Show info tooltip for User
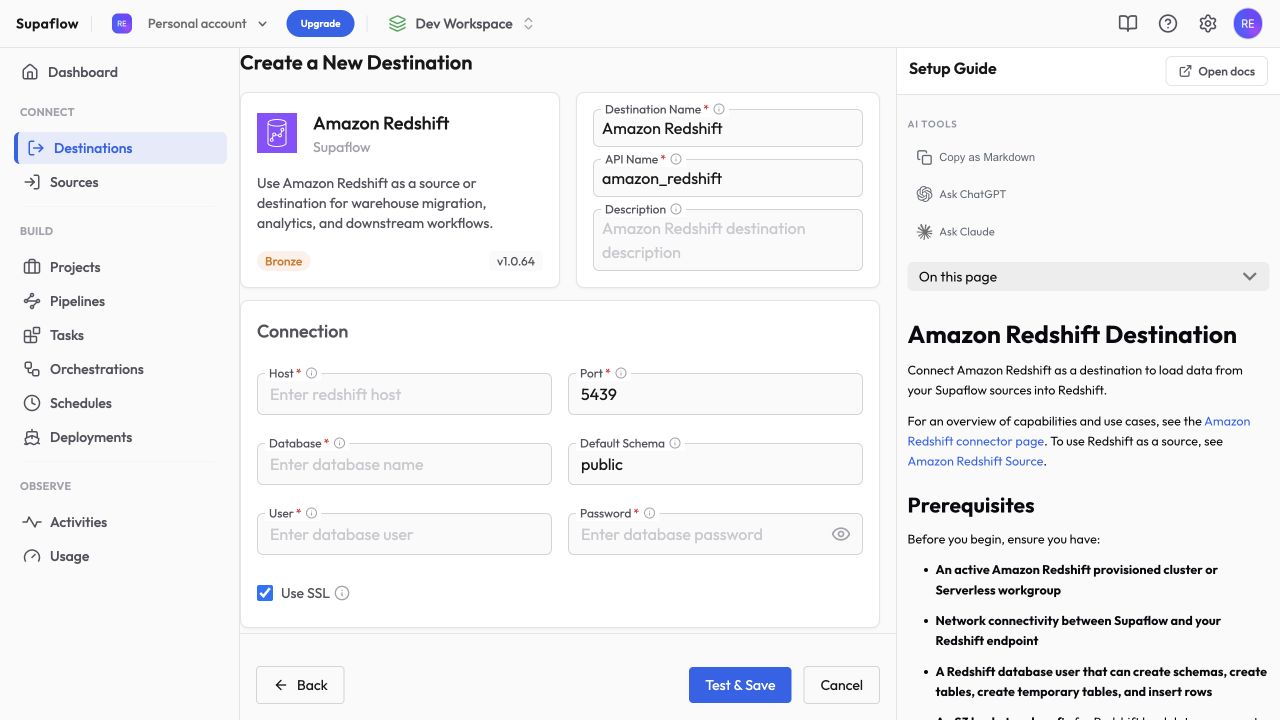Viewport: 1280px width, 720px height. tap(311, 513)
